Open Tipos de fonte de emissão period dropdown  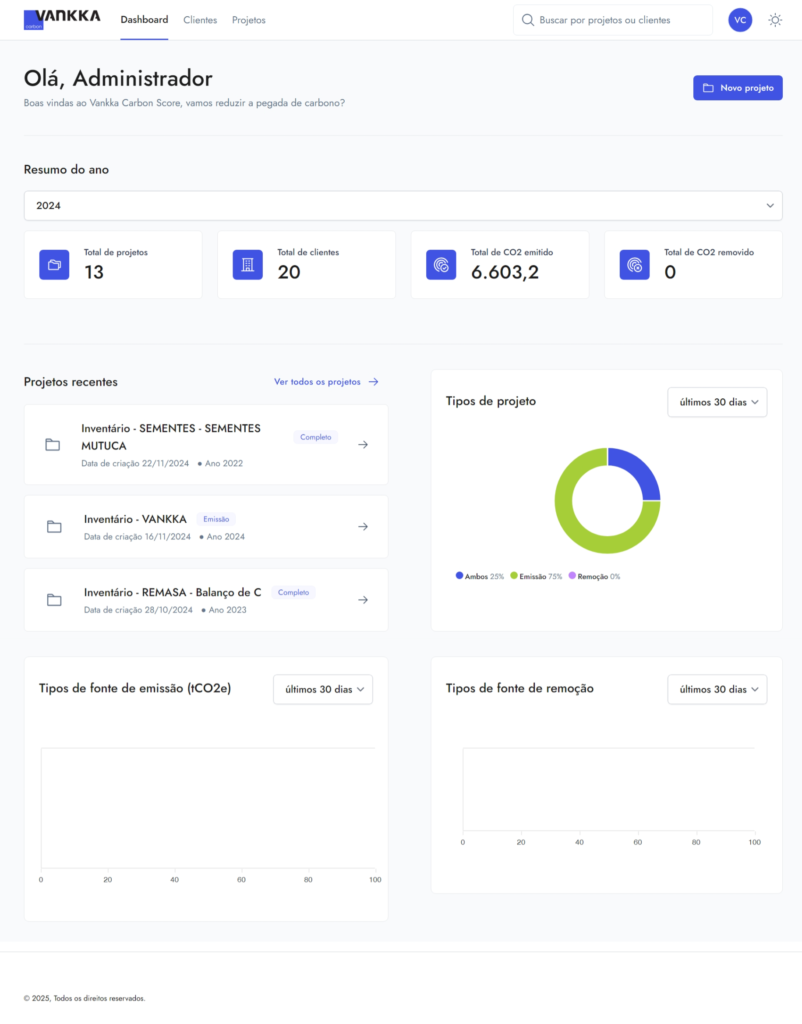point(322,689)
